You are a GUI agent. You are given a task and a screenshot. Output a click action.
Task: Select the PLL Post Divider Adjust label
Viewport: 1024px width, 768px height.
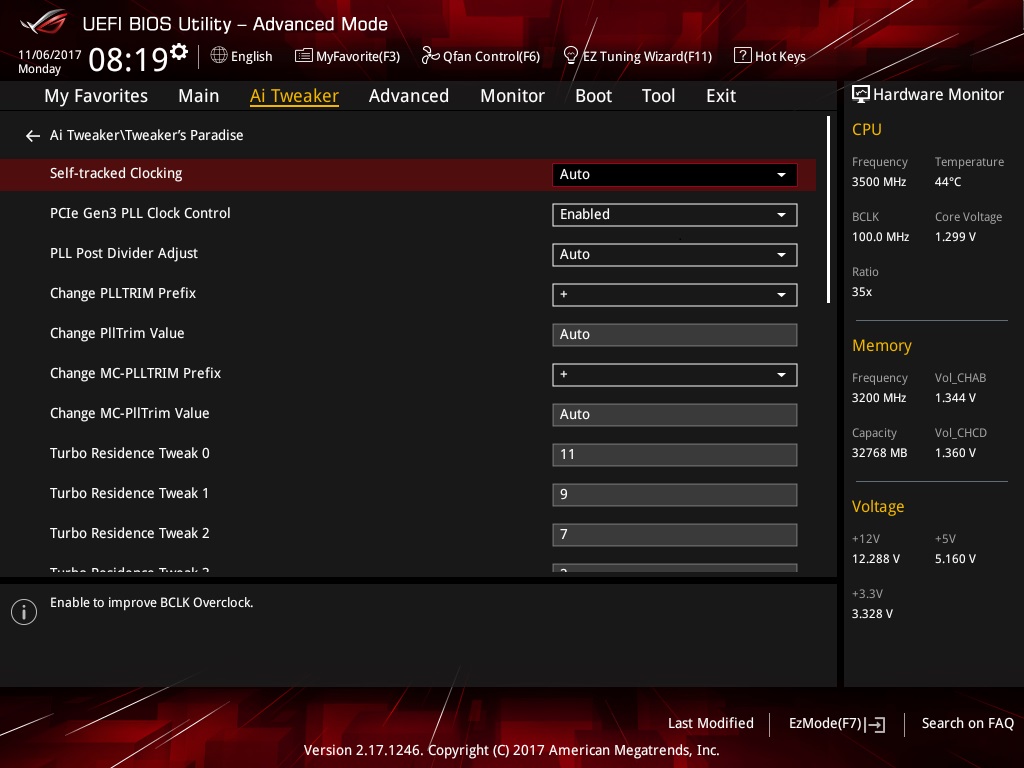click(124, 253)
